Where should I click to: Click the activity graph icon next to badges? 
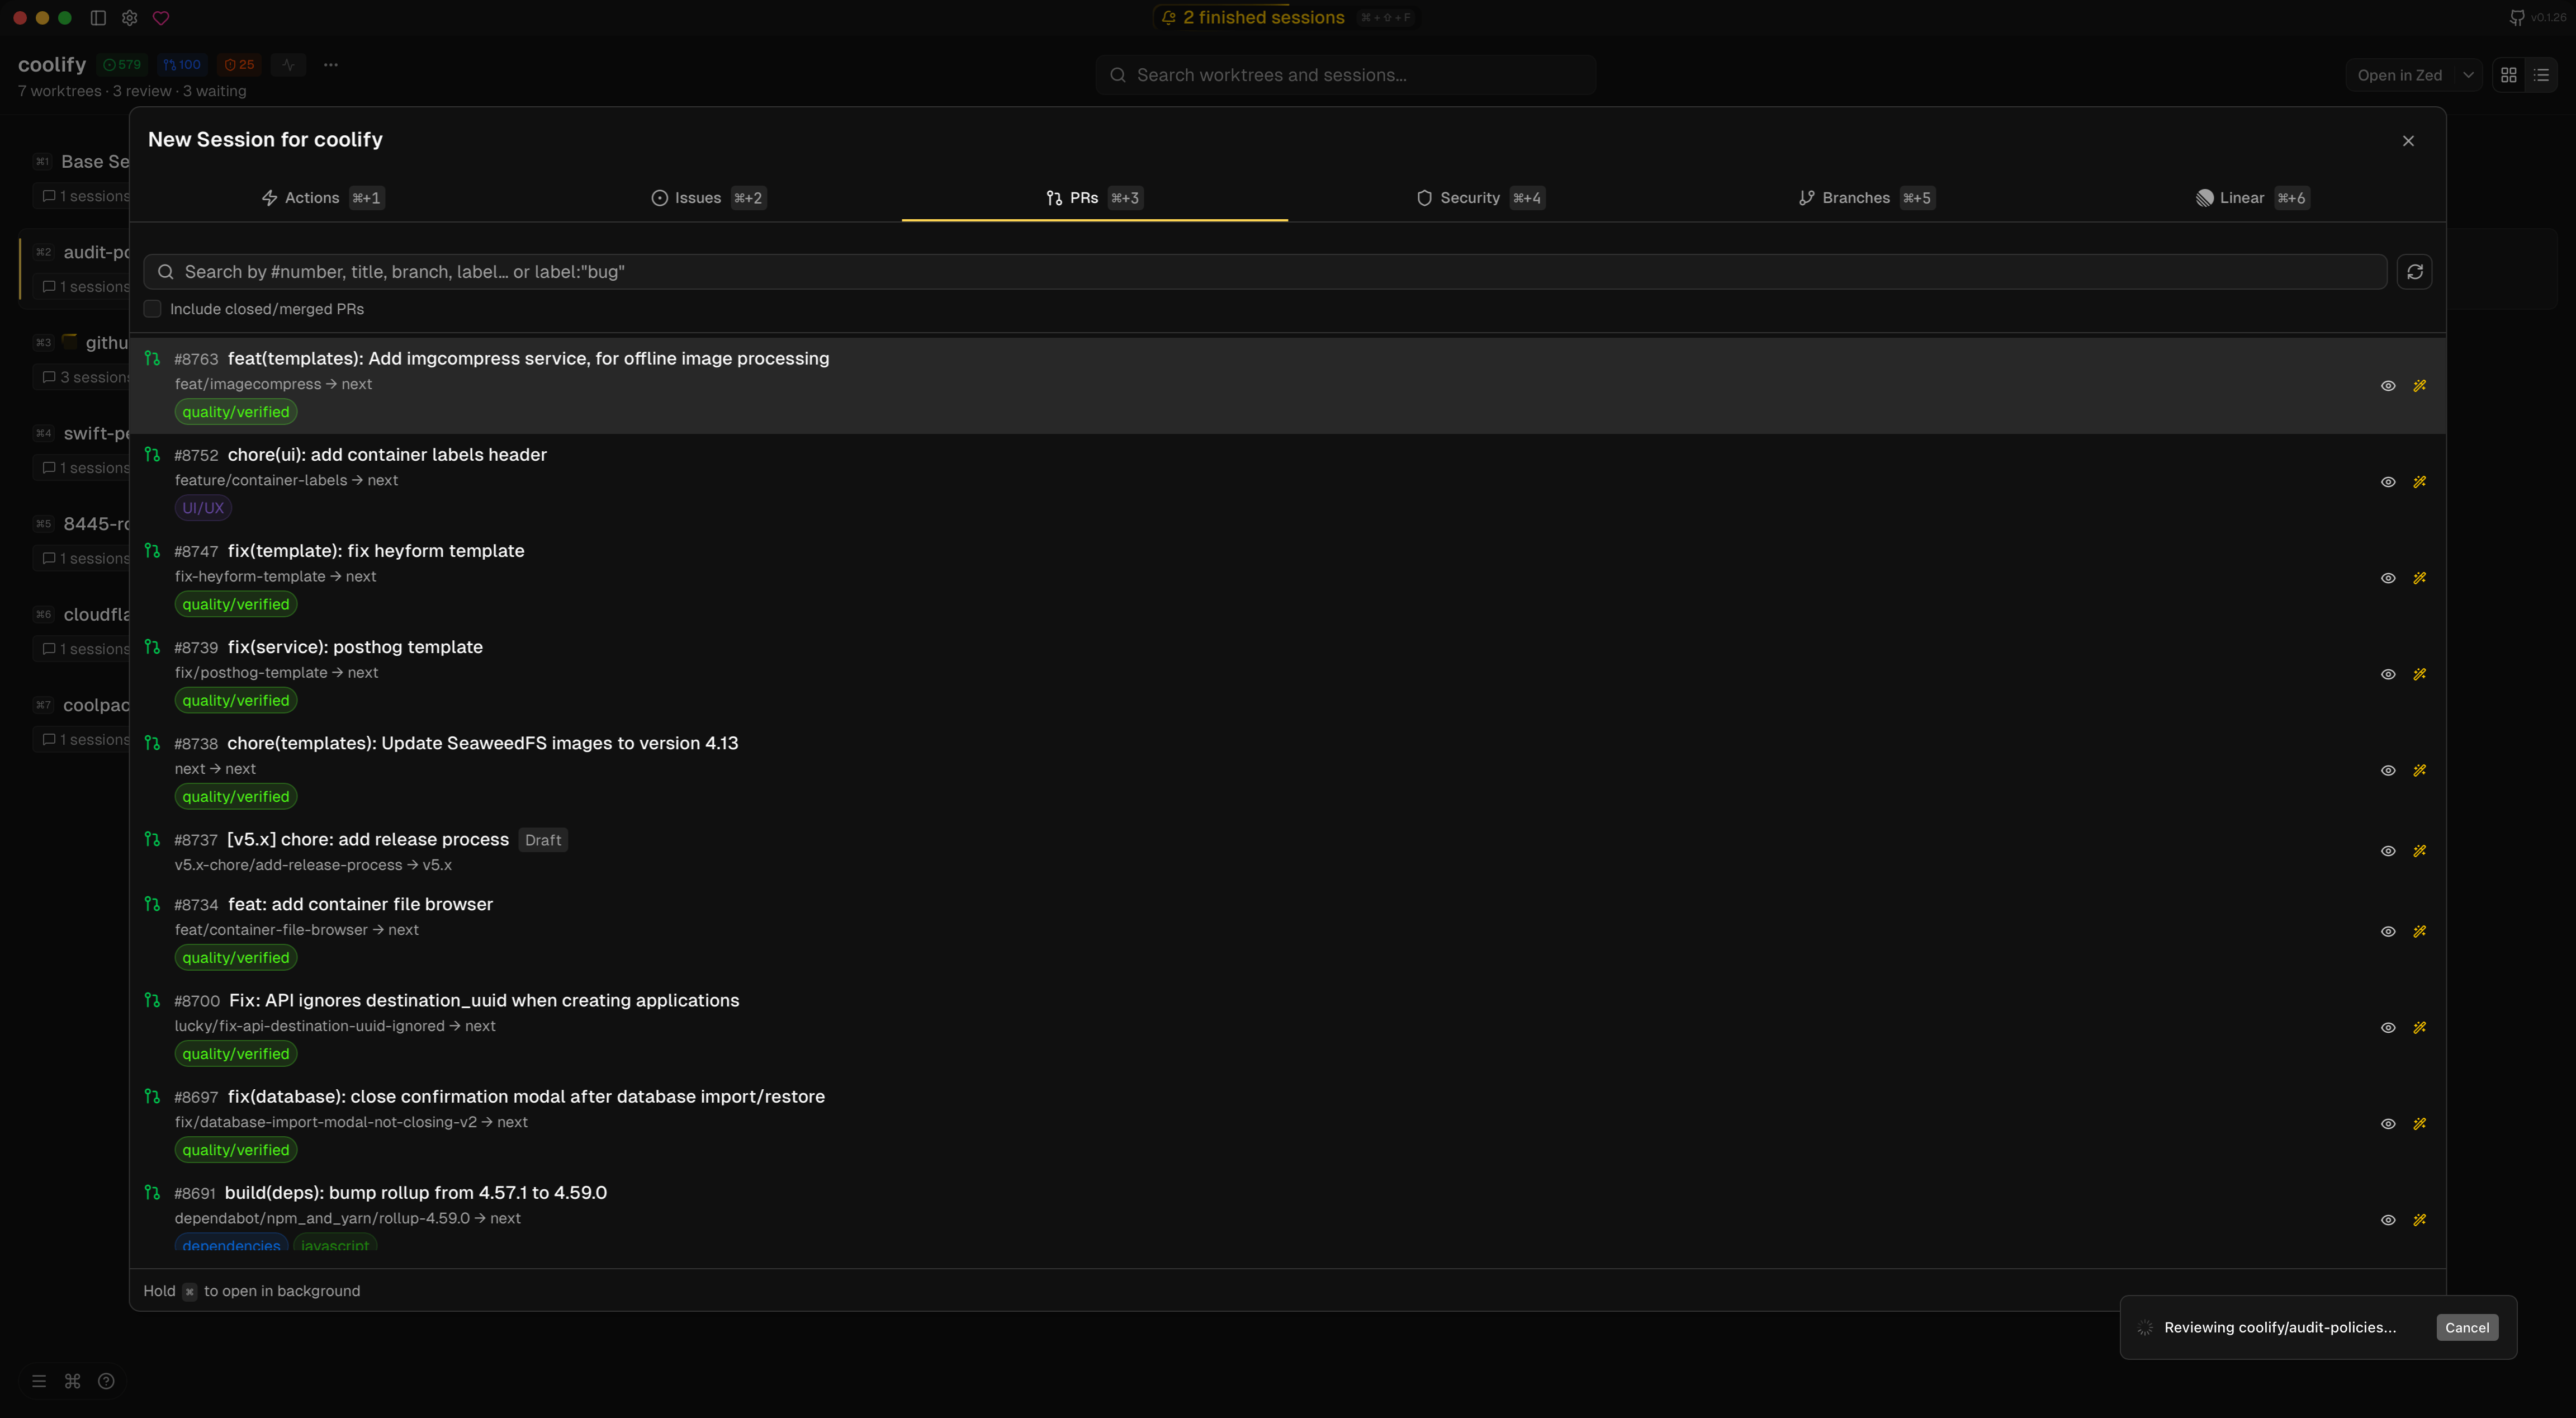288,63
